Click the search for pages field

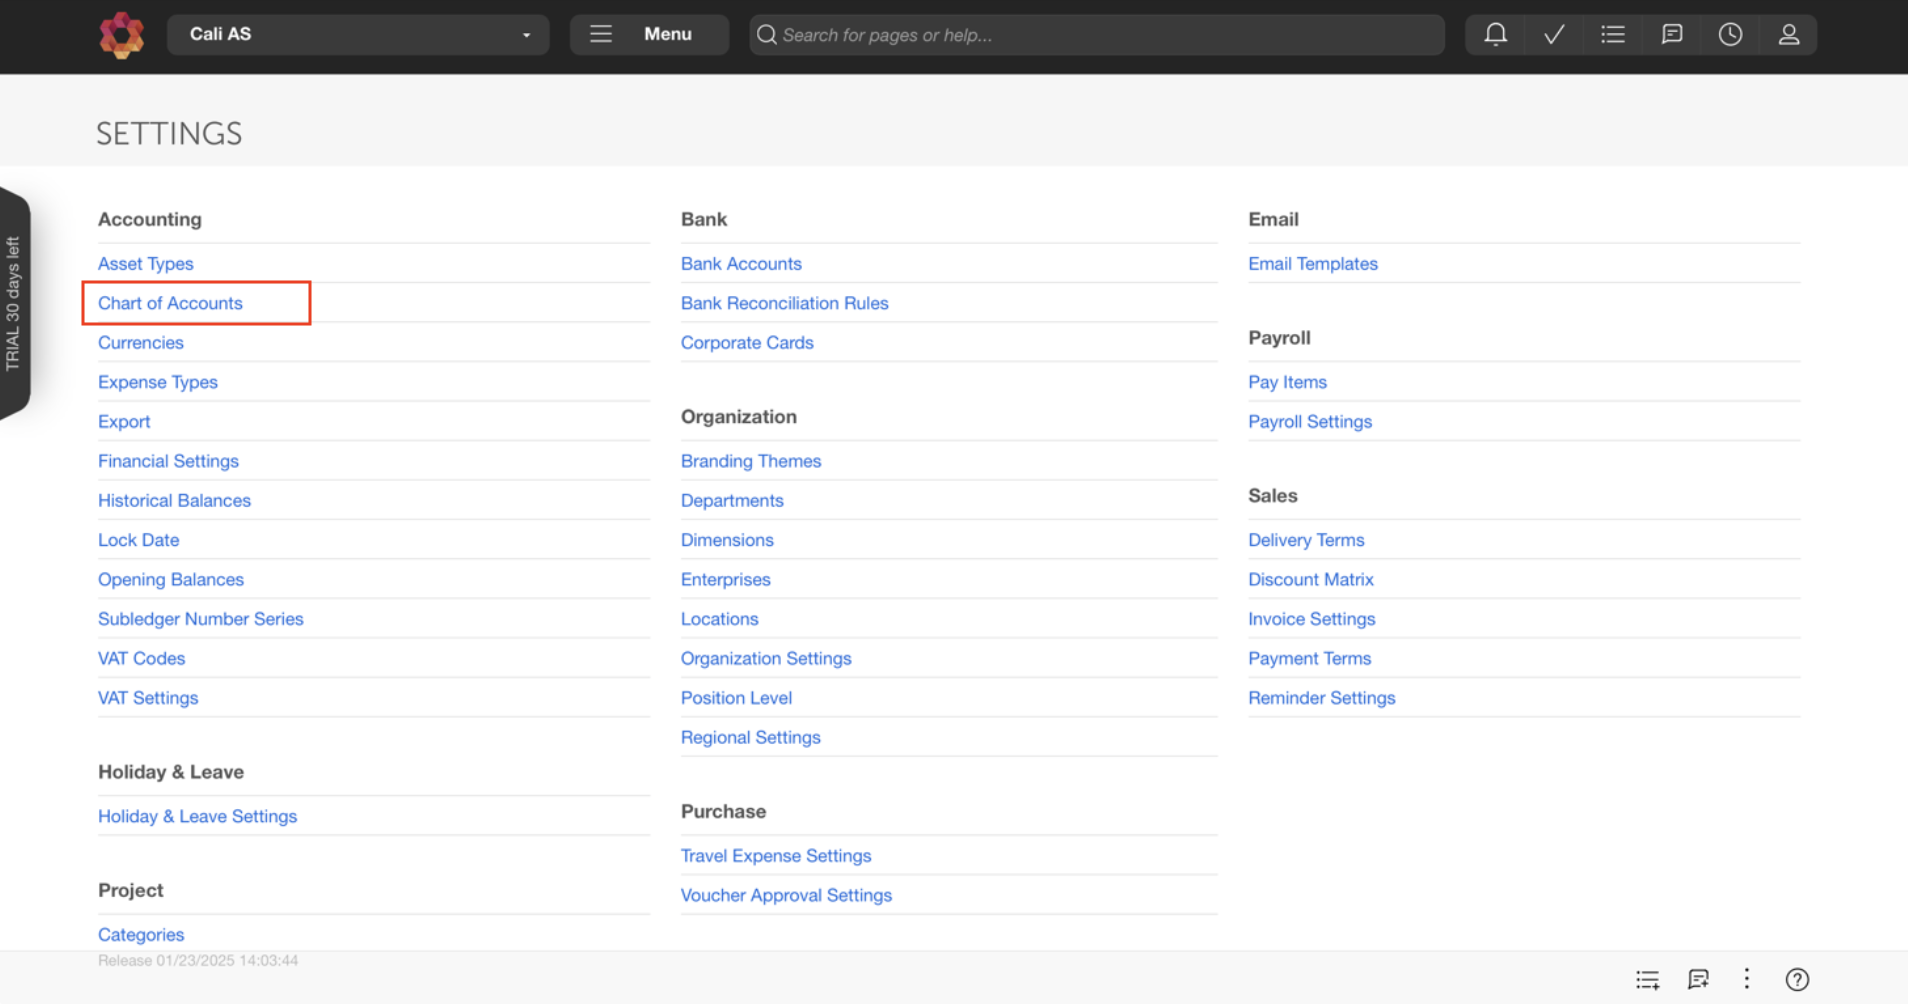(x=1097, y=34)
